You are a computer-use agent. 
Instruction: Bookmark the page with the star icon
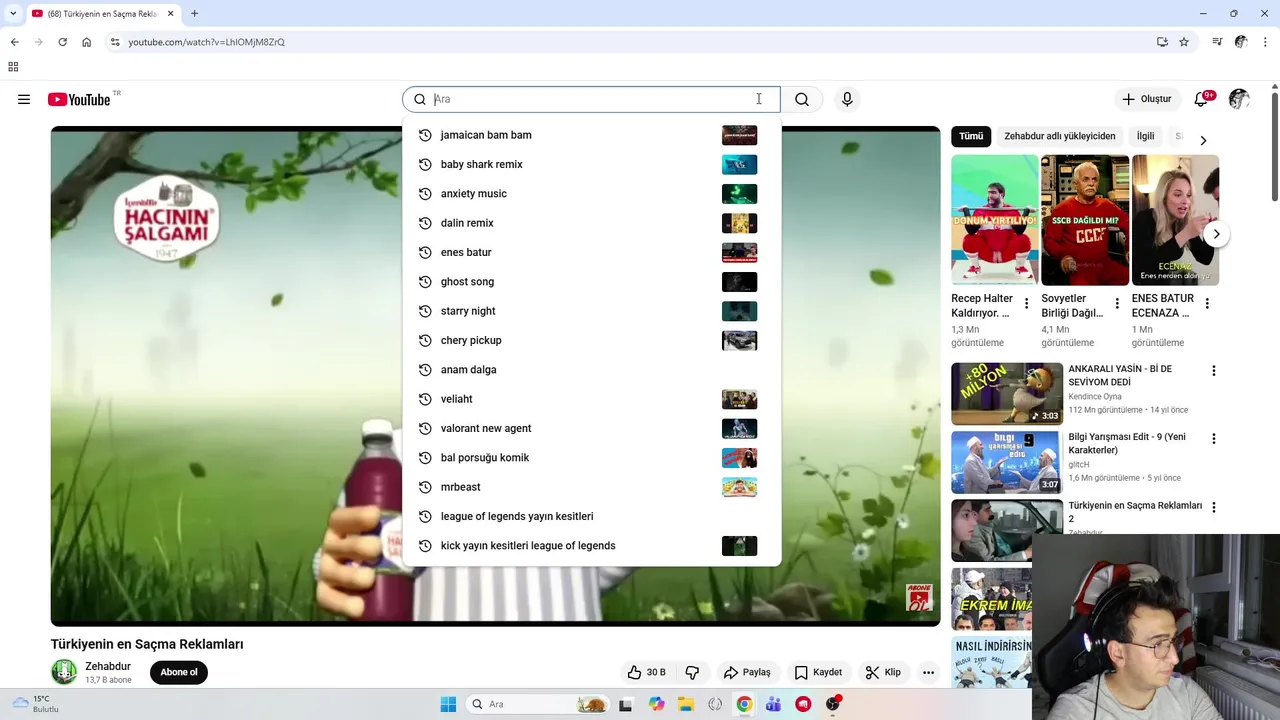tap(1184, 42)
